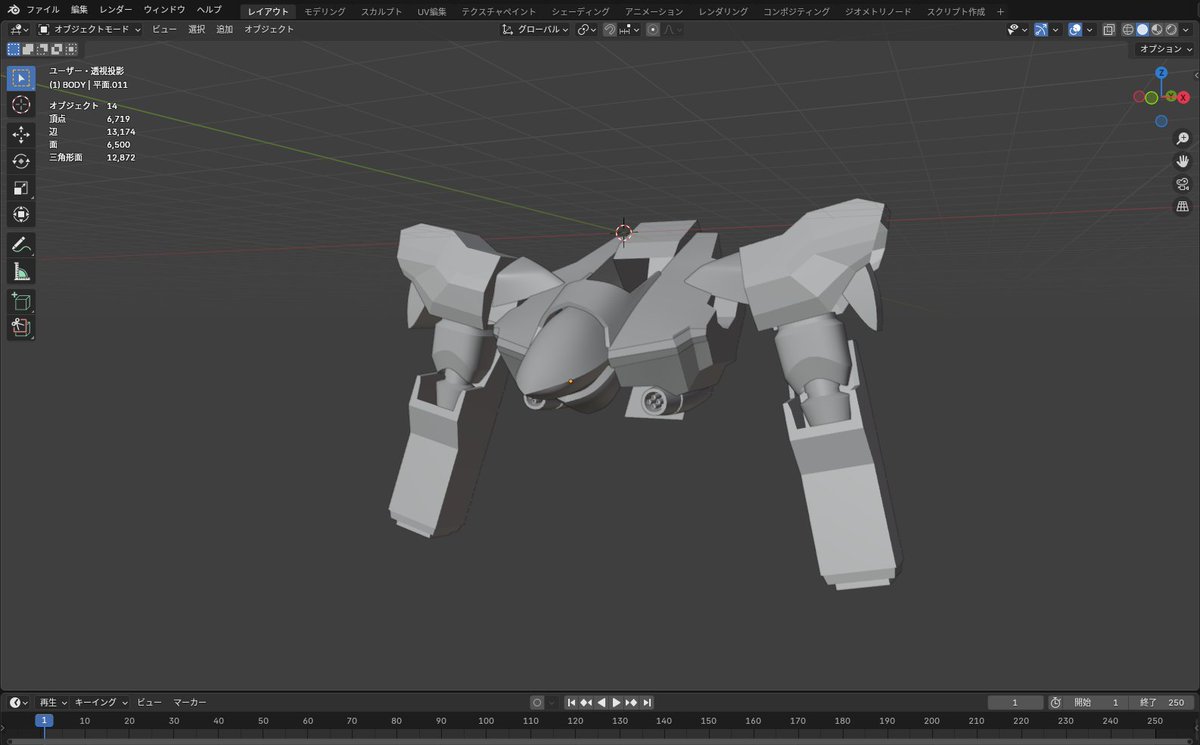
Task: Switch to the シェーディング workspace tab
Action: click(x=578, y=11)
